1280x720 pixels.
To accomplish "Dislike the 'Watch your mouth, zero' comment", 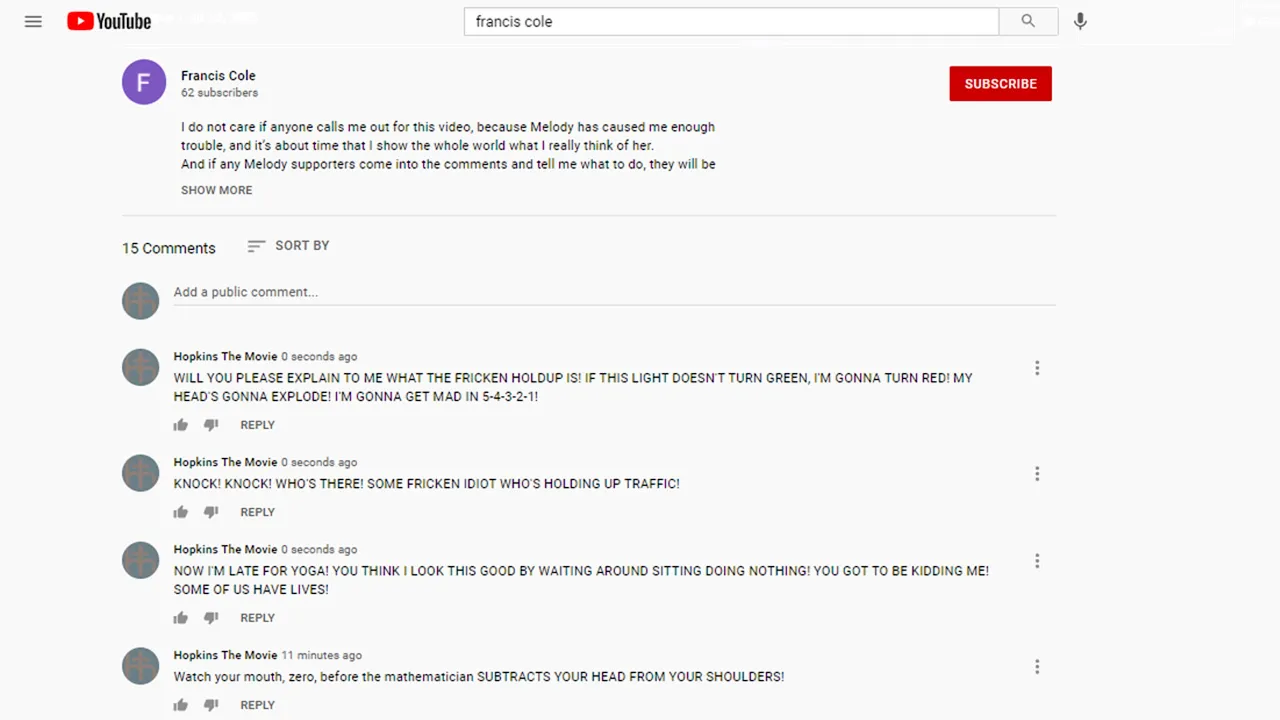I will click(x=211, y=705).
